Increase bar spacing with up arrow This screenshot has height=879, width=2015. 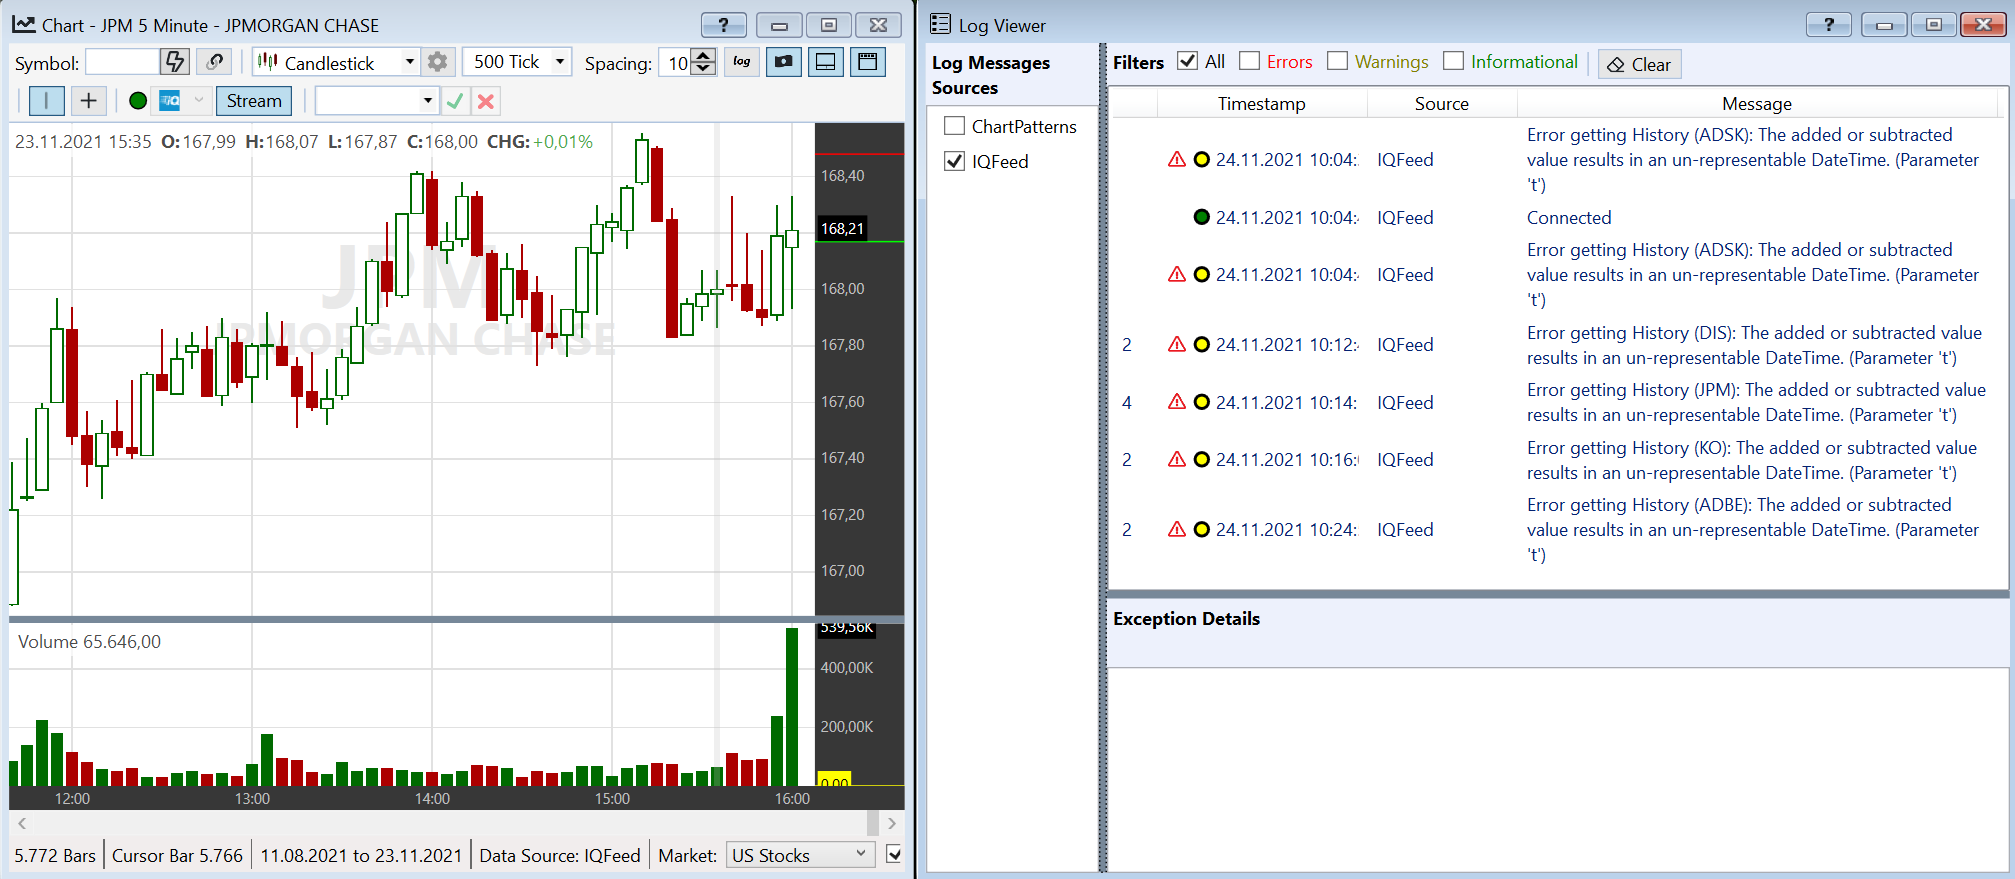tap(704, 56)
